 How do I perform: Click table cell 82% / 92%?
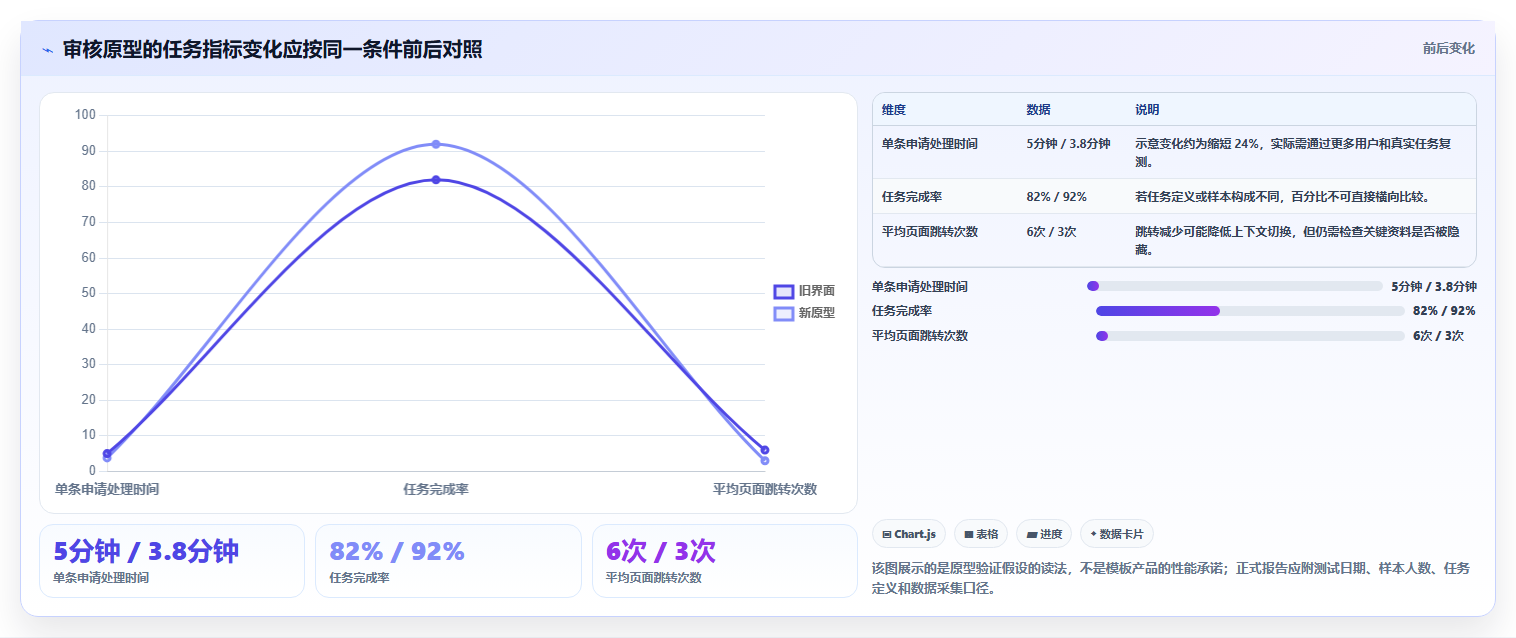point(1056,197)
